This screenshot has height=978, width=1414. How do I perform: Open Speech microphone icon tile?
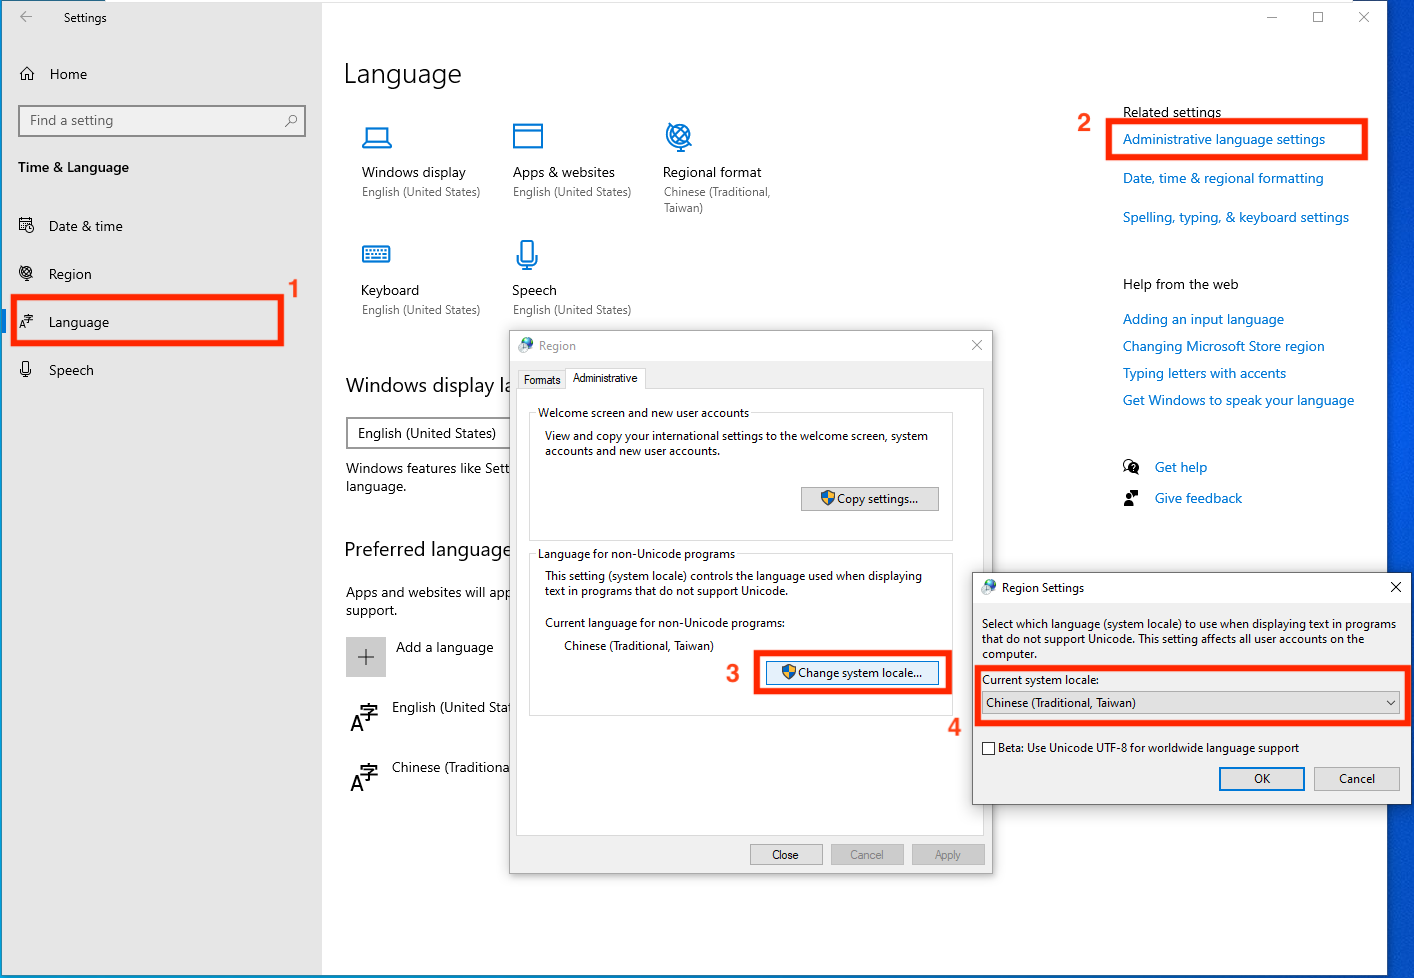[x=527, y=255]
